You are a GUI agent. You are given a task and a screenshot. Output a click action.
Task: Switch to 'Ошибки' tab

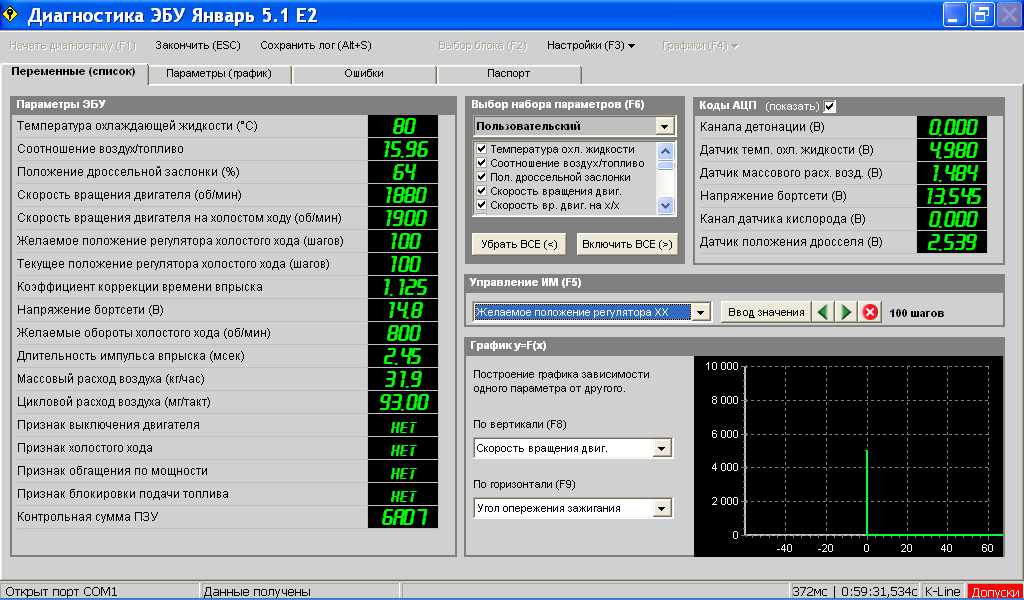[364, 74]
